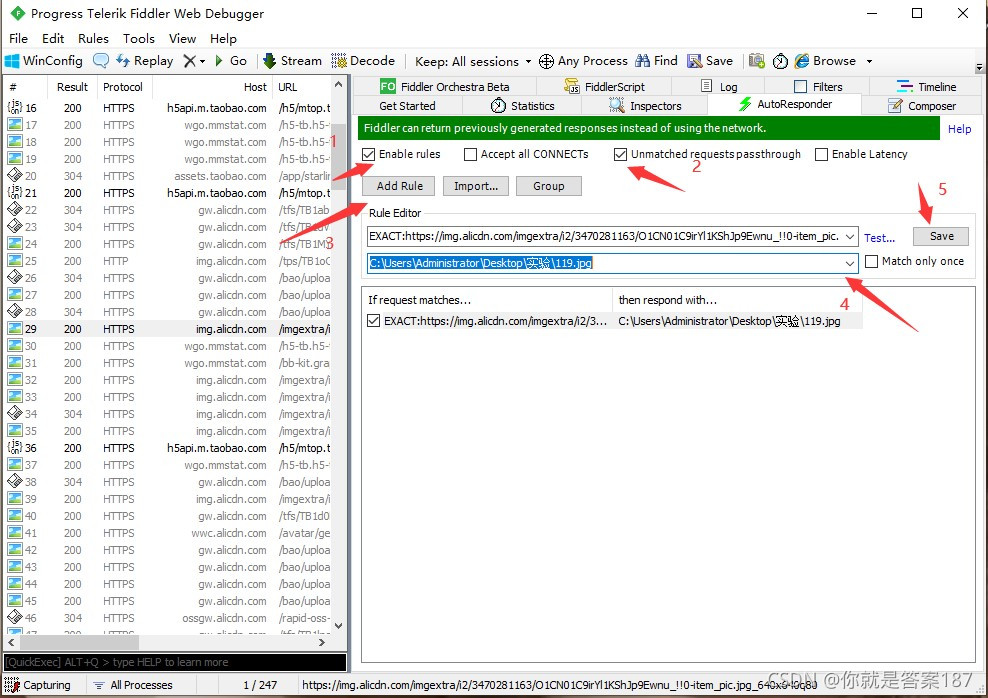This screenshot has height=698, width=988.
Task: Click the Add Rule button
Action: [x=399, y=186]
